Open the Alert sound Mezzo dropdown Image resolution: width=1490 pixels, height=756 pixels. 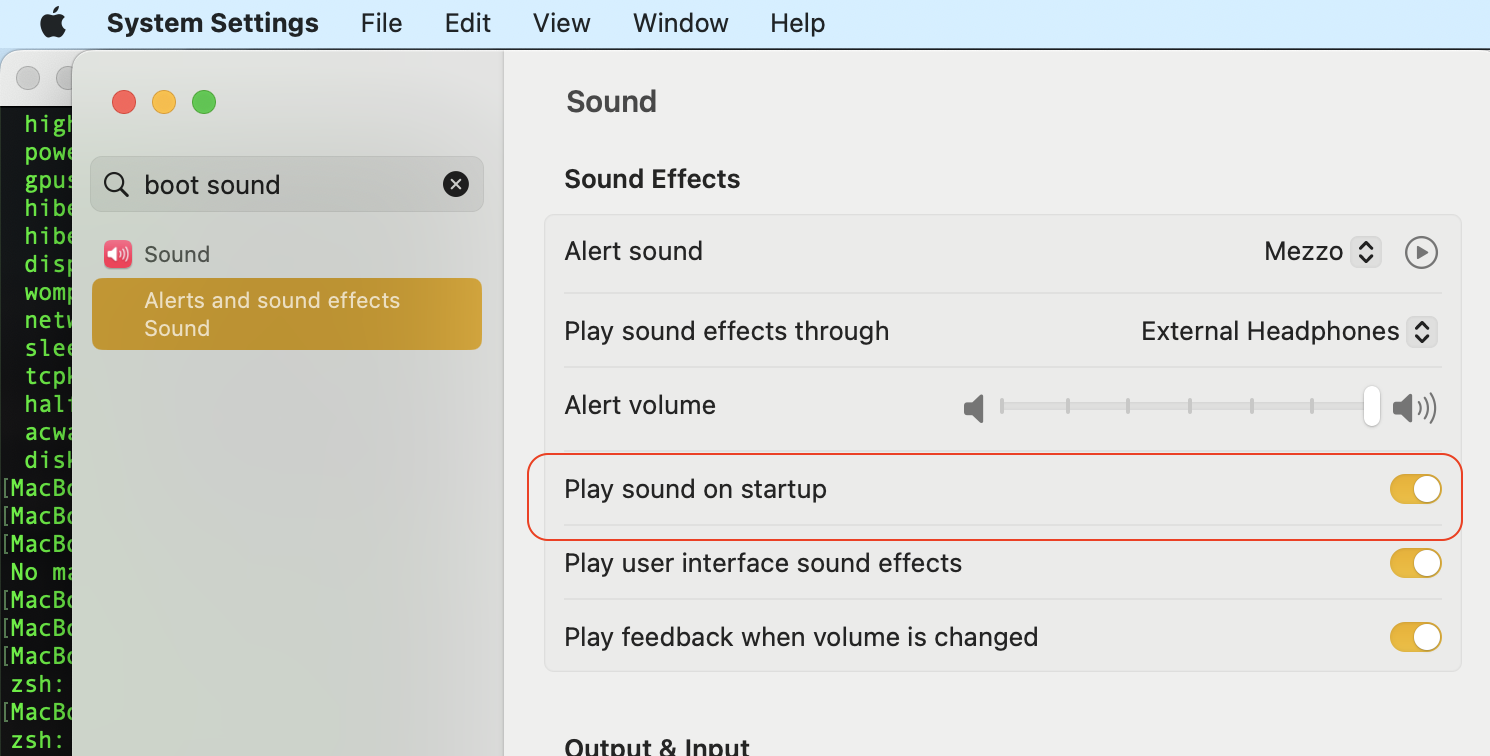tap(1366, 251)
